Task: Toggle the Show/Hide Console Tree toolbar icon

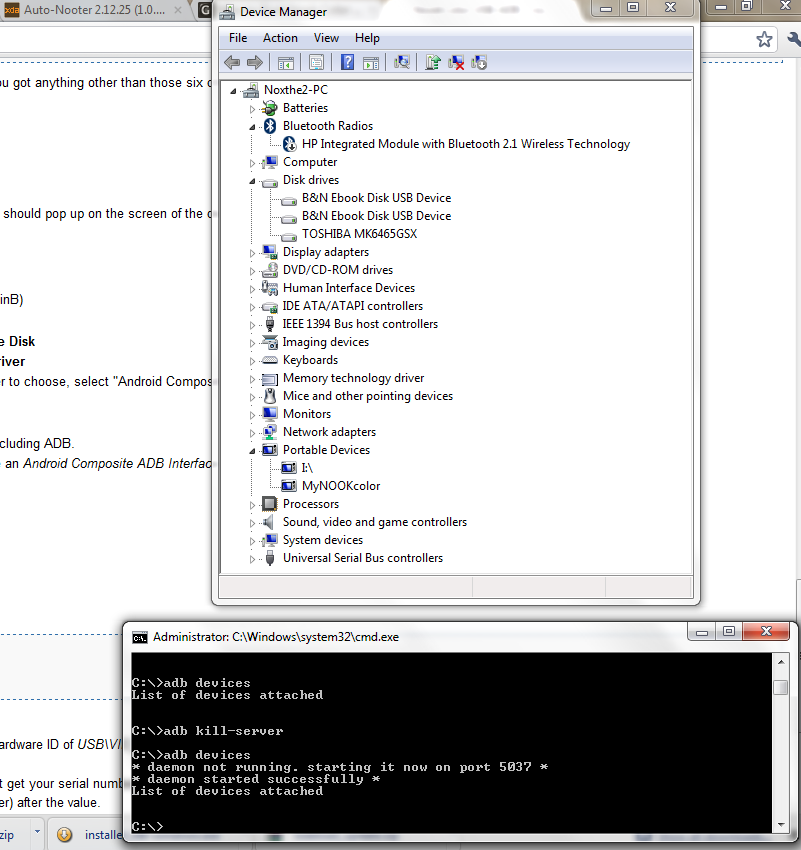Action: [x=286, y=63]
